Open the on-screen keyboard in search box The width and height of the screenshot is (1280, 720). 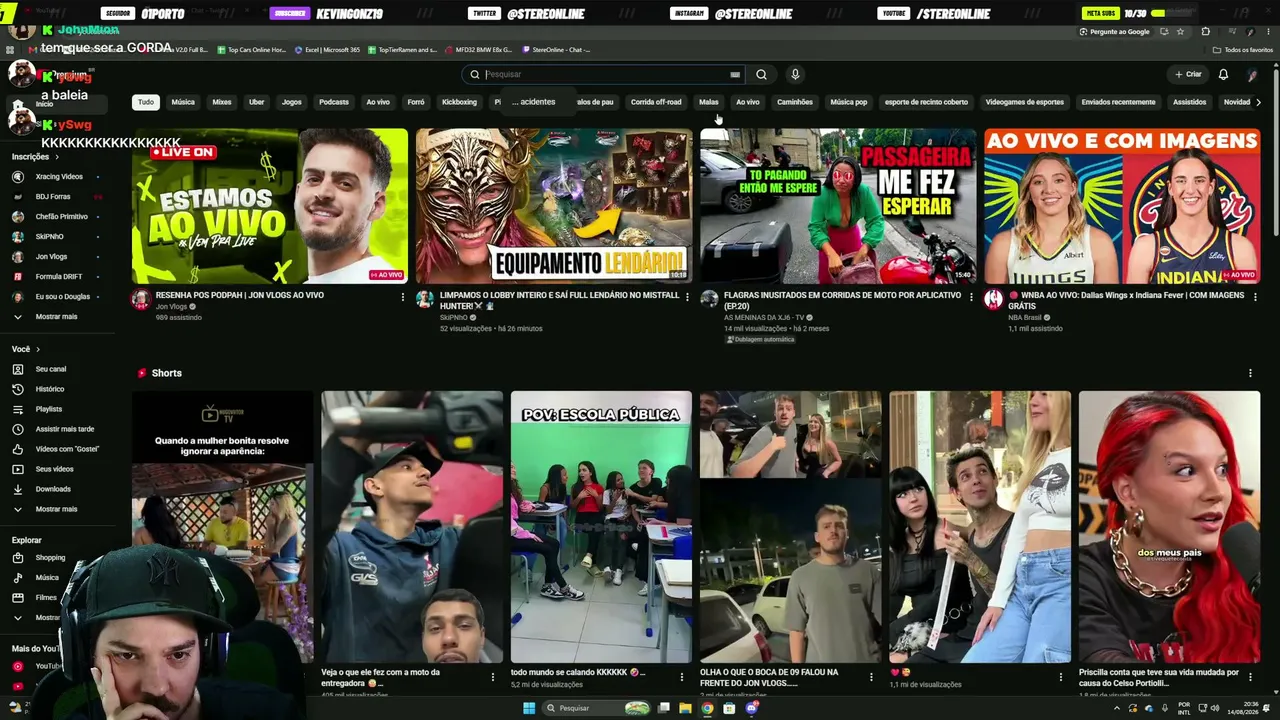[x=735, y=74]
